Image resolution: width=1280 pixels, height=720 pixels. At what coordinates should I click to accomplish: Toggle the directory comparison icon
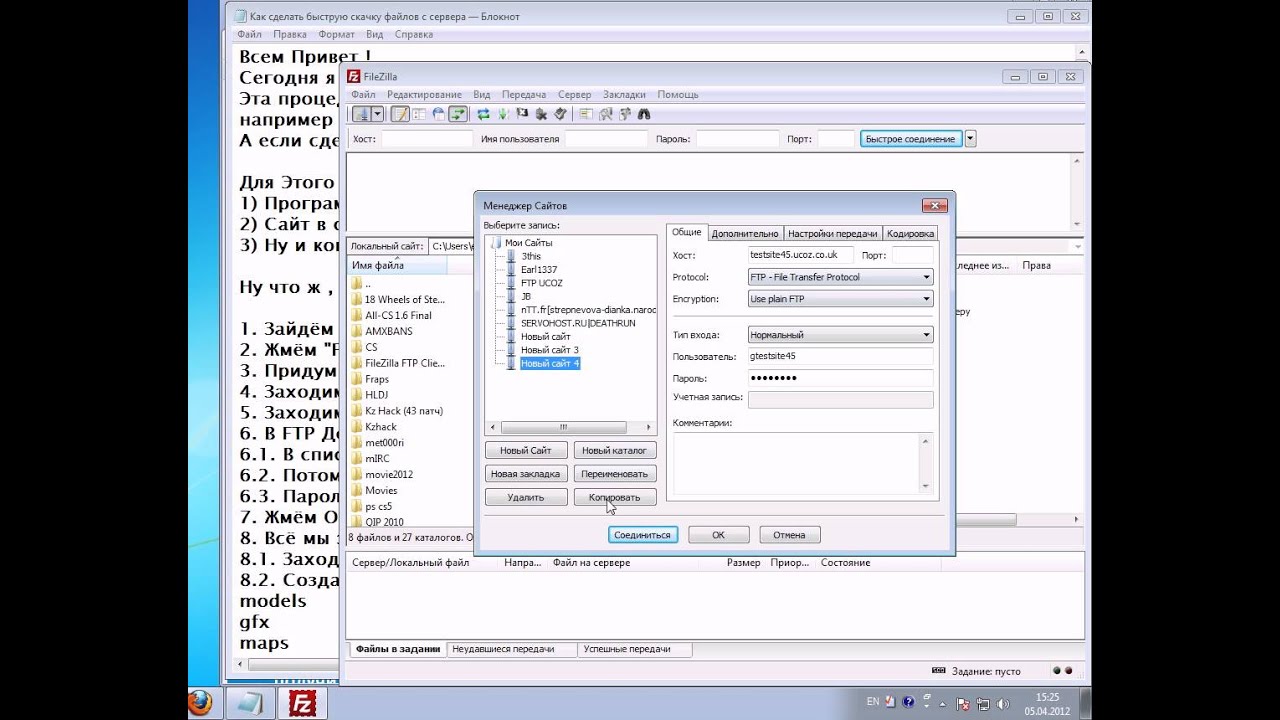click(x=605, y=114)
